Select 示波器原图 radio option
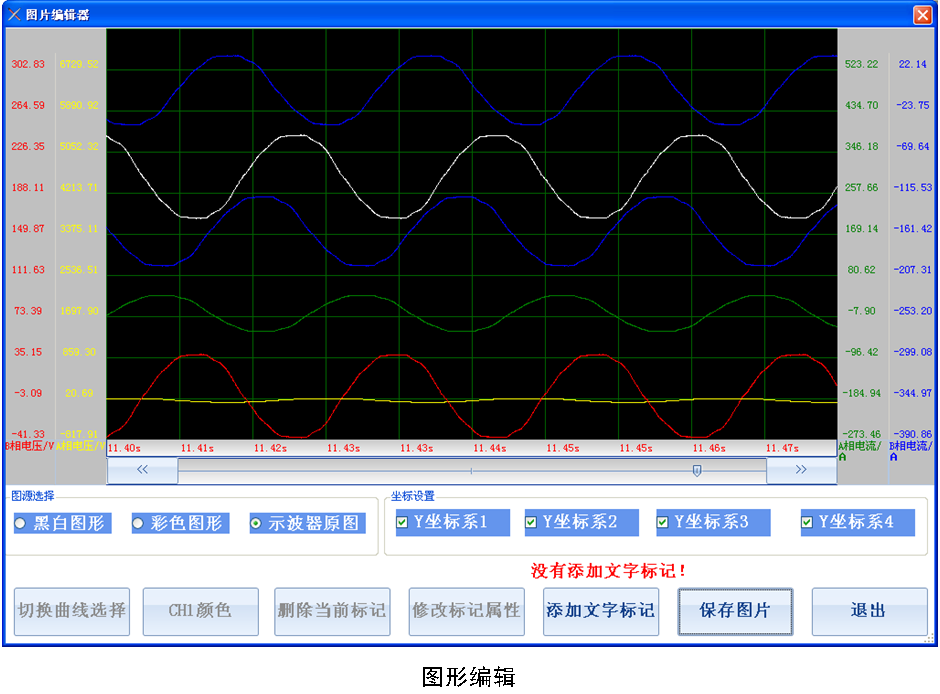 click(x=256, y=523)
